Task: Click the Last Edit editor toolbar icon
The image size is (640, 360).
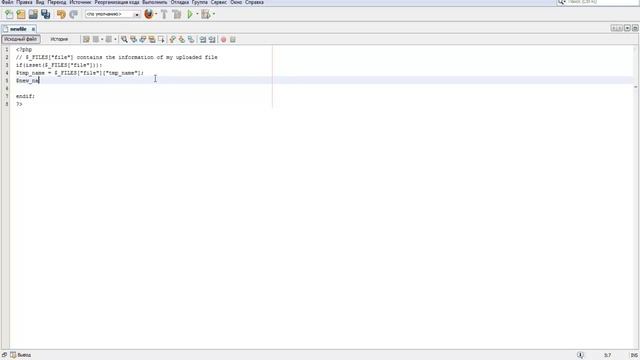Action: 86,39
